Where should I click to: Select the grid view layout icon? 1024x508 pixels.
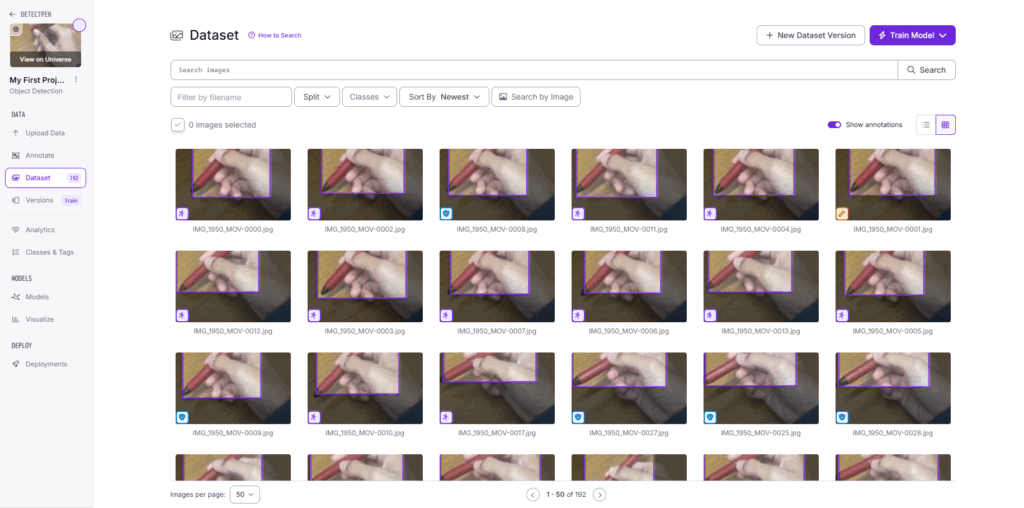click(x=945, y=125)
